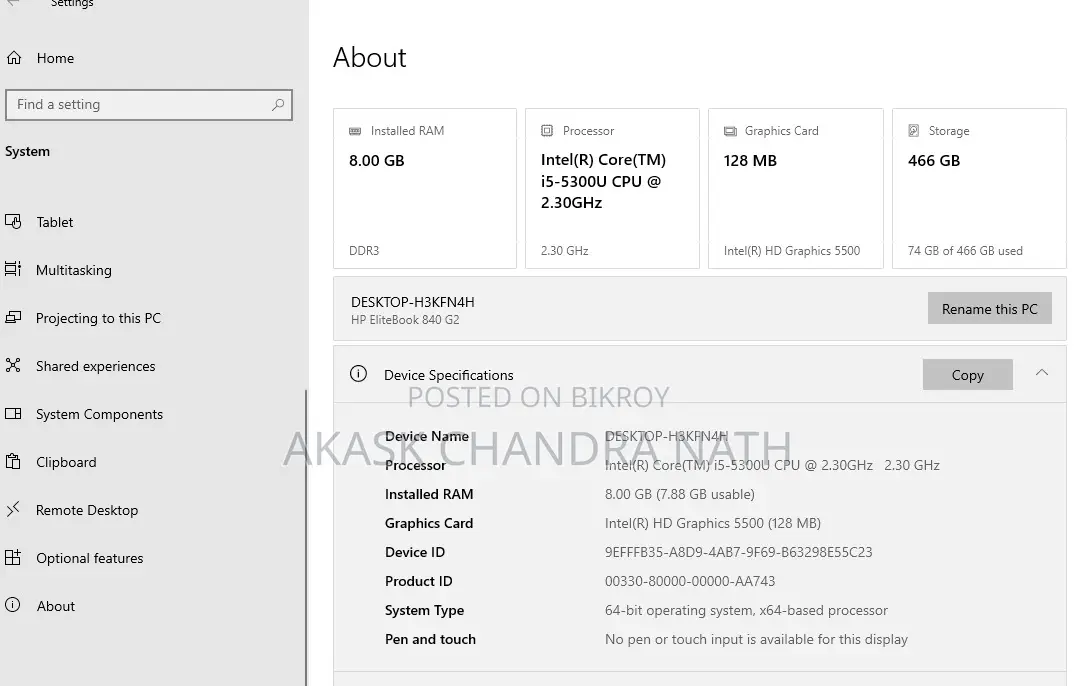Click the Device Specifications info icon
This screenshot has height=686, width=1082.
358,374
